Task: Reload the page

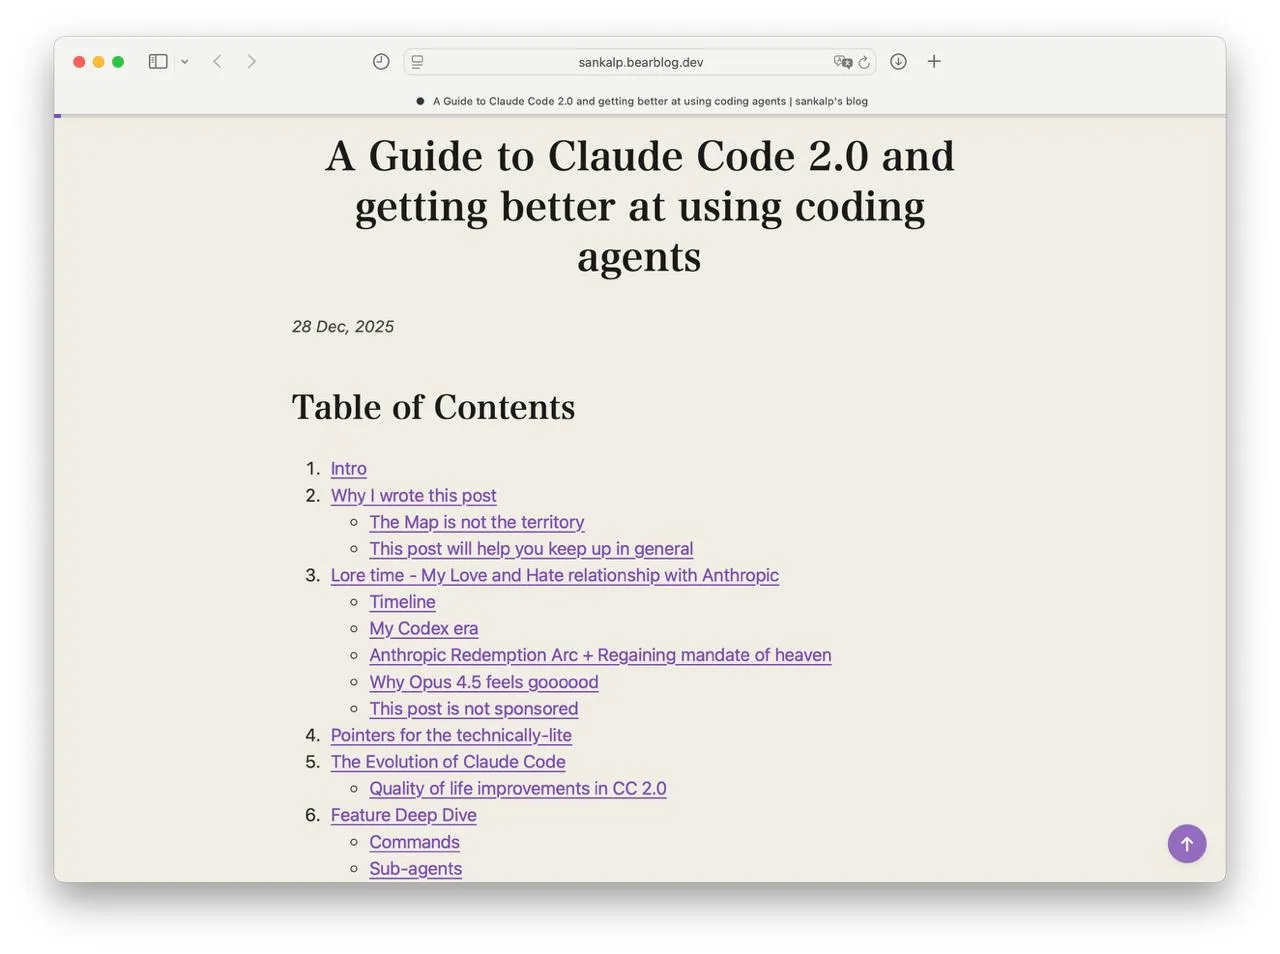Action: [x=864, y=62]
